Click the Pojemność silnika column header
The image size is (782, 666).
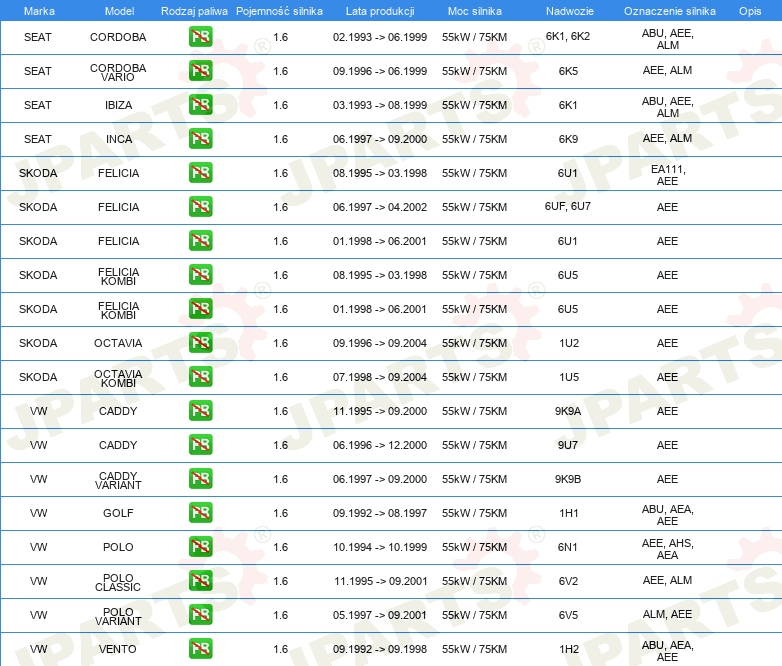click(279, 11)
